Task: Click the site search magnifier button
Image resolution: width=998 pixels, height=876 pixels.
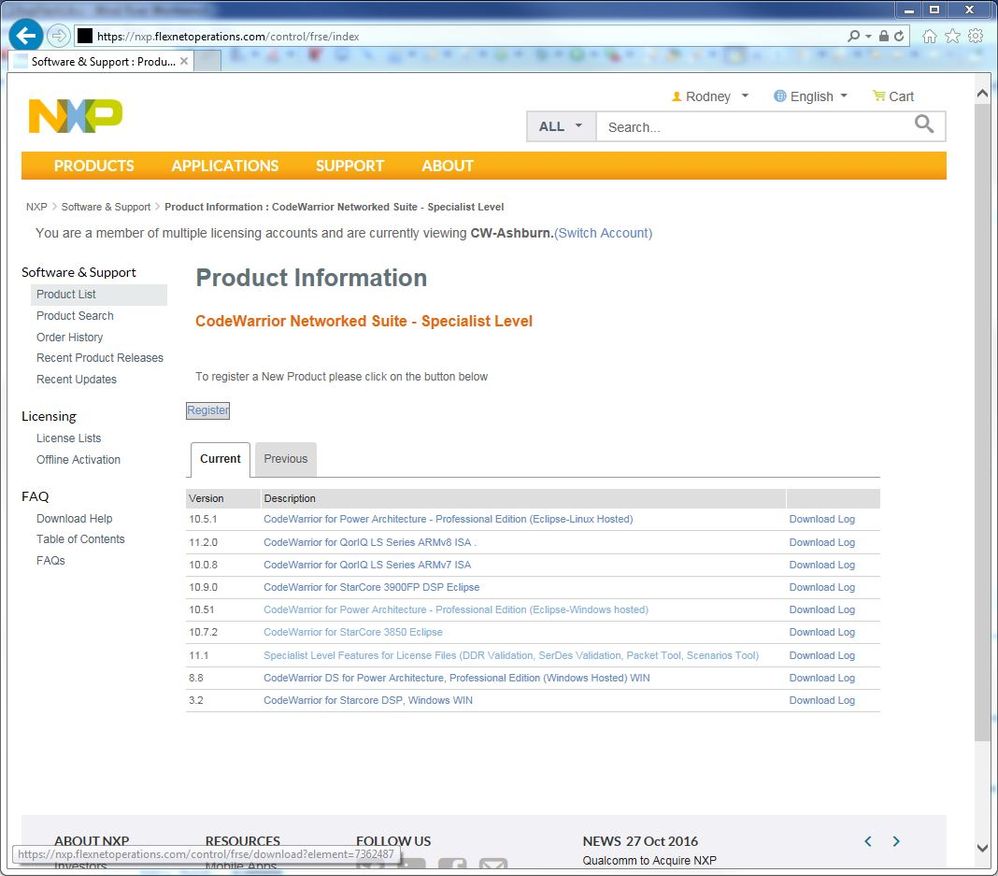Action: [924, 124]
